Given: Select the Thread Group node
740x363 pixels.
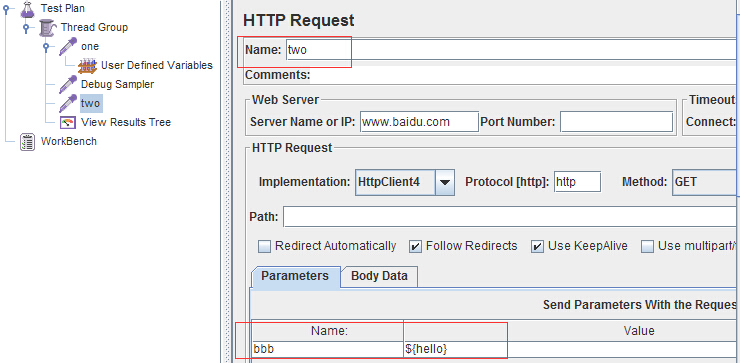Looking at the screenshot, I should click(x=94, y=27).
